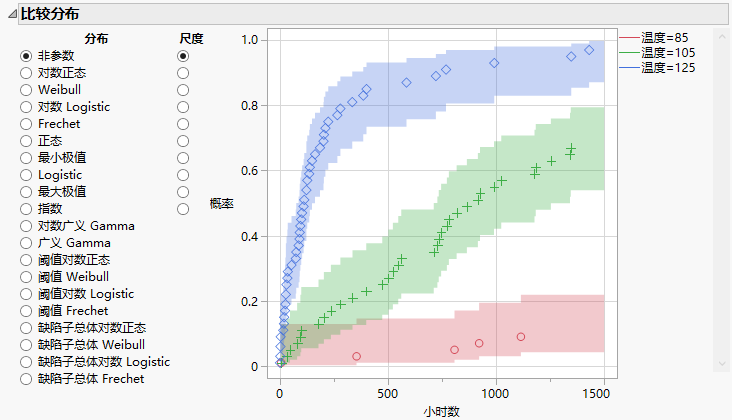Select the 阈值 Weibull distribution option

(x=26, y=277)
